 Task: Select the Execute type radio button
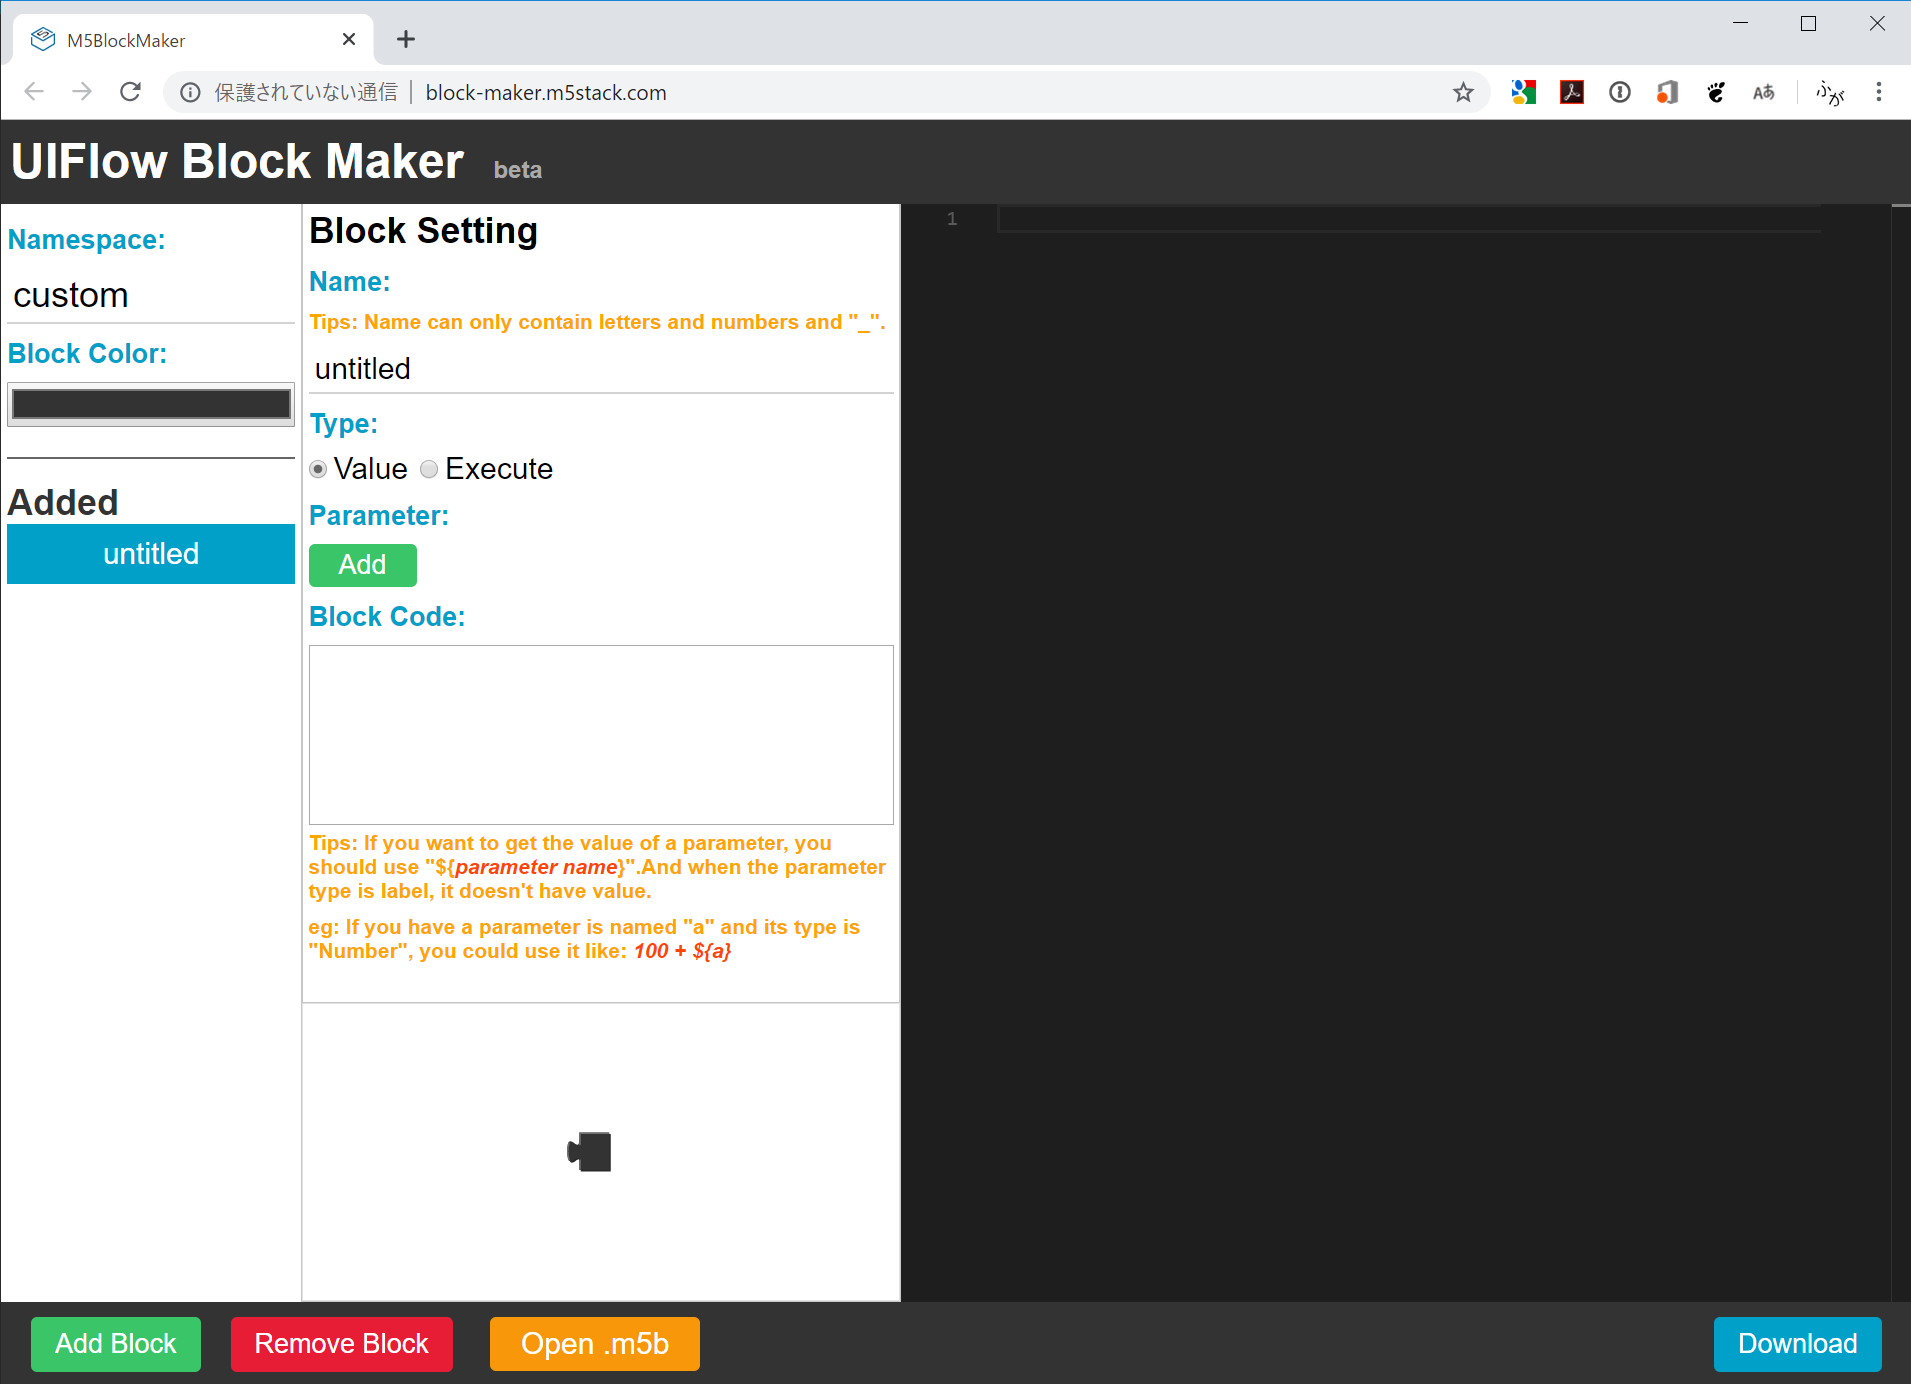[x=429, y=469]
